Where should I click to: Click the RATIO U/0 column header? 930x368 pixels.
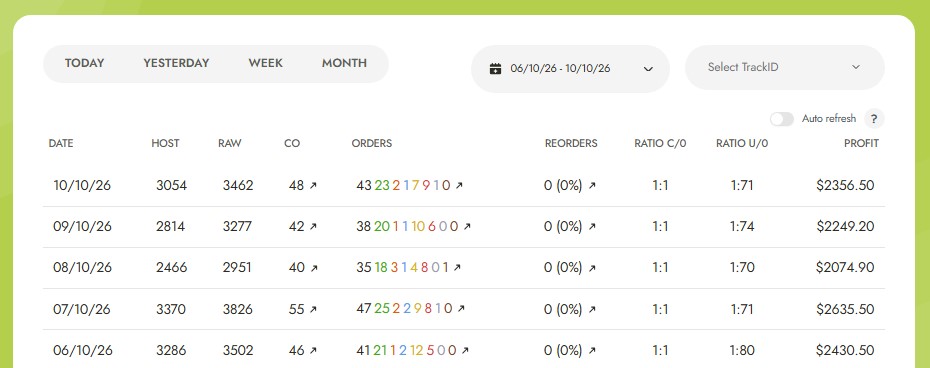point(742,144)
